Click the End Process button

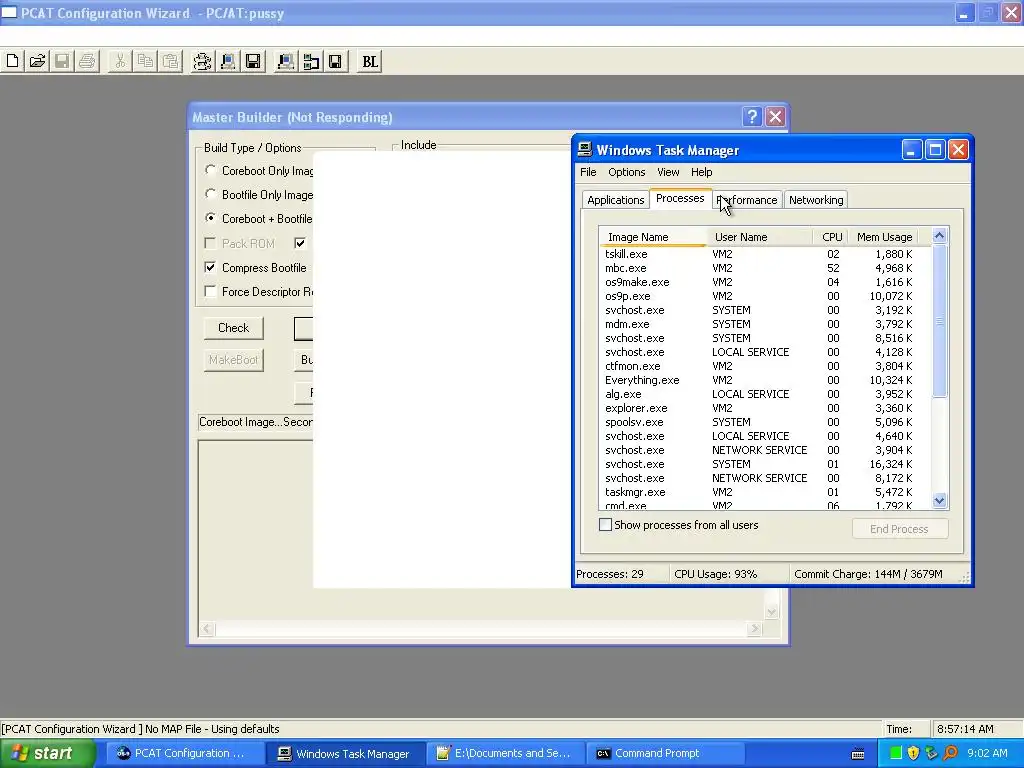[899, 529]
